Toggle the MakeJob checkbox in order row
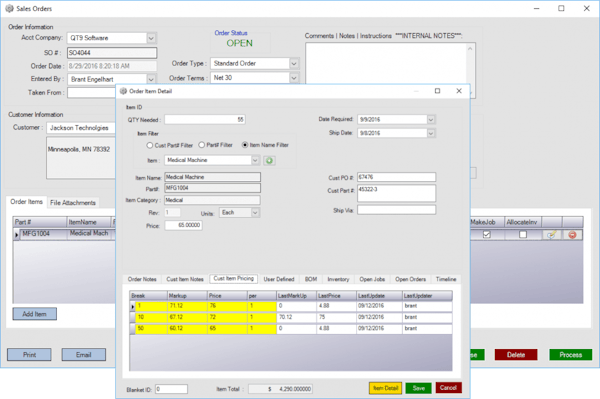 (487, 235)
